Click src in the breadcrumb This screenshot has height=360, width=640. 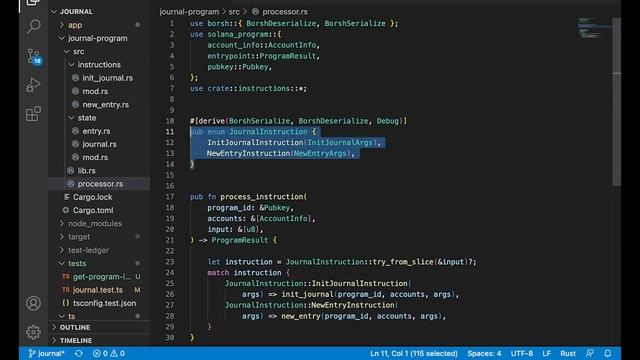(x=234, y=12)
